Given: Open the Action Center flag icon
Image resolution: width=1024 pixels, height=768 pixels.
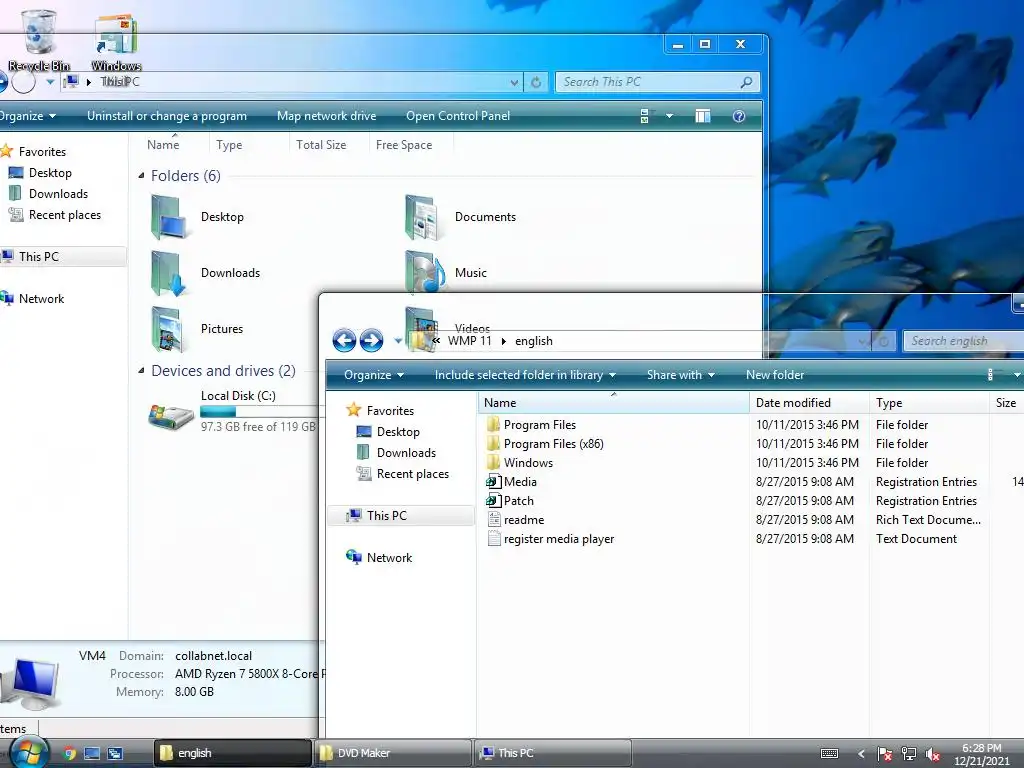Looking at the screenshot, I should 884,754.
